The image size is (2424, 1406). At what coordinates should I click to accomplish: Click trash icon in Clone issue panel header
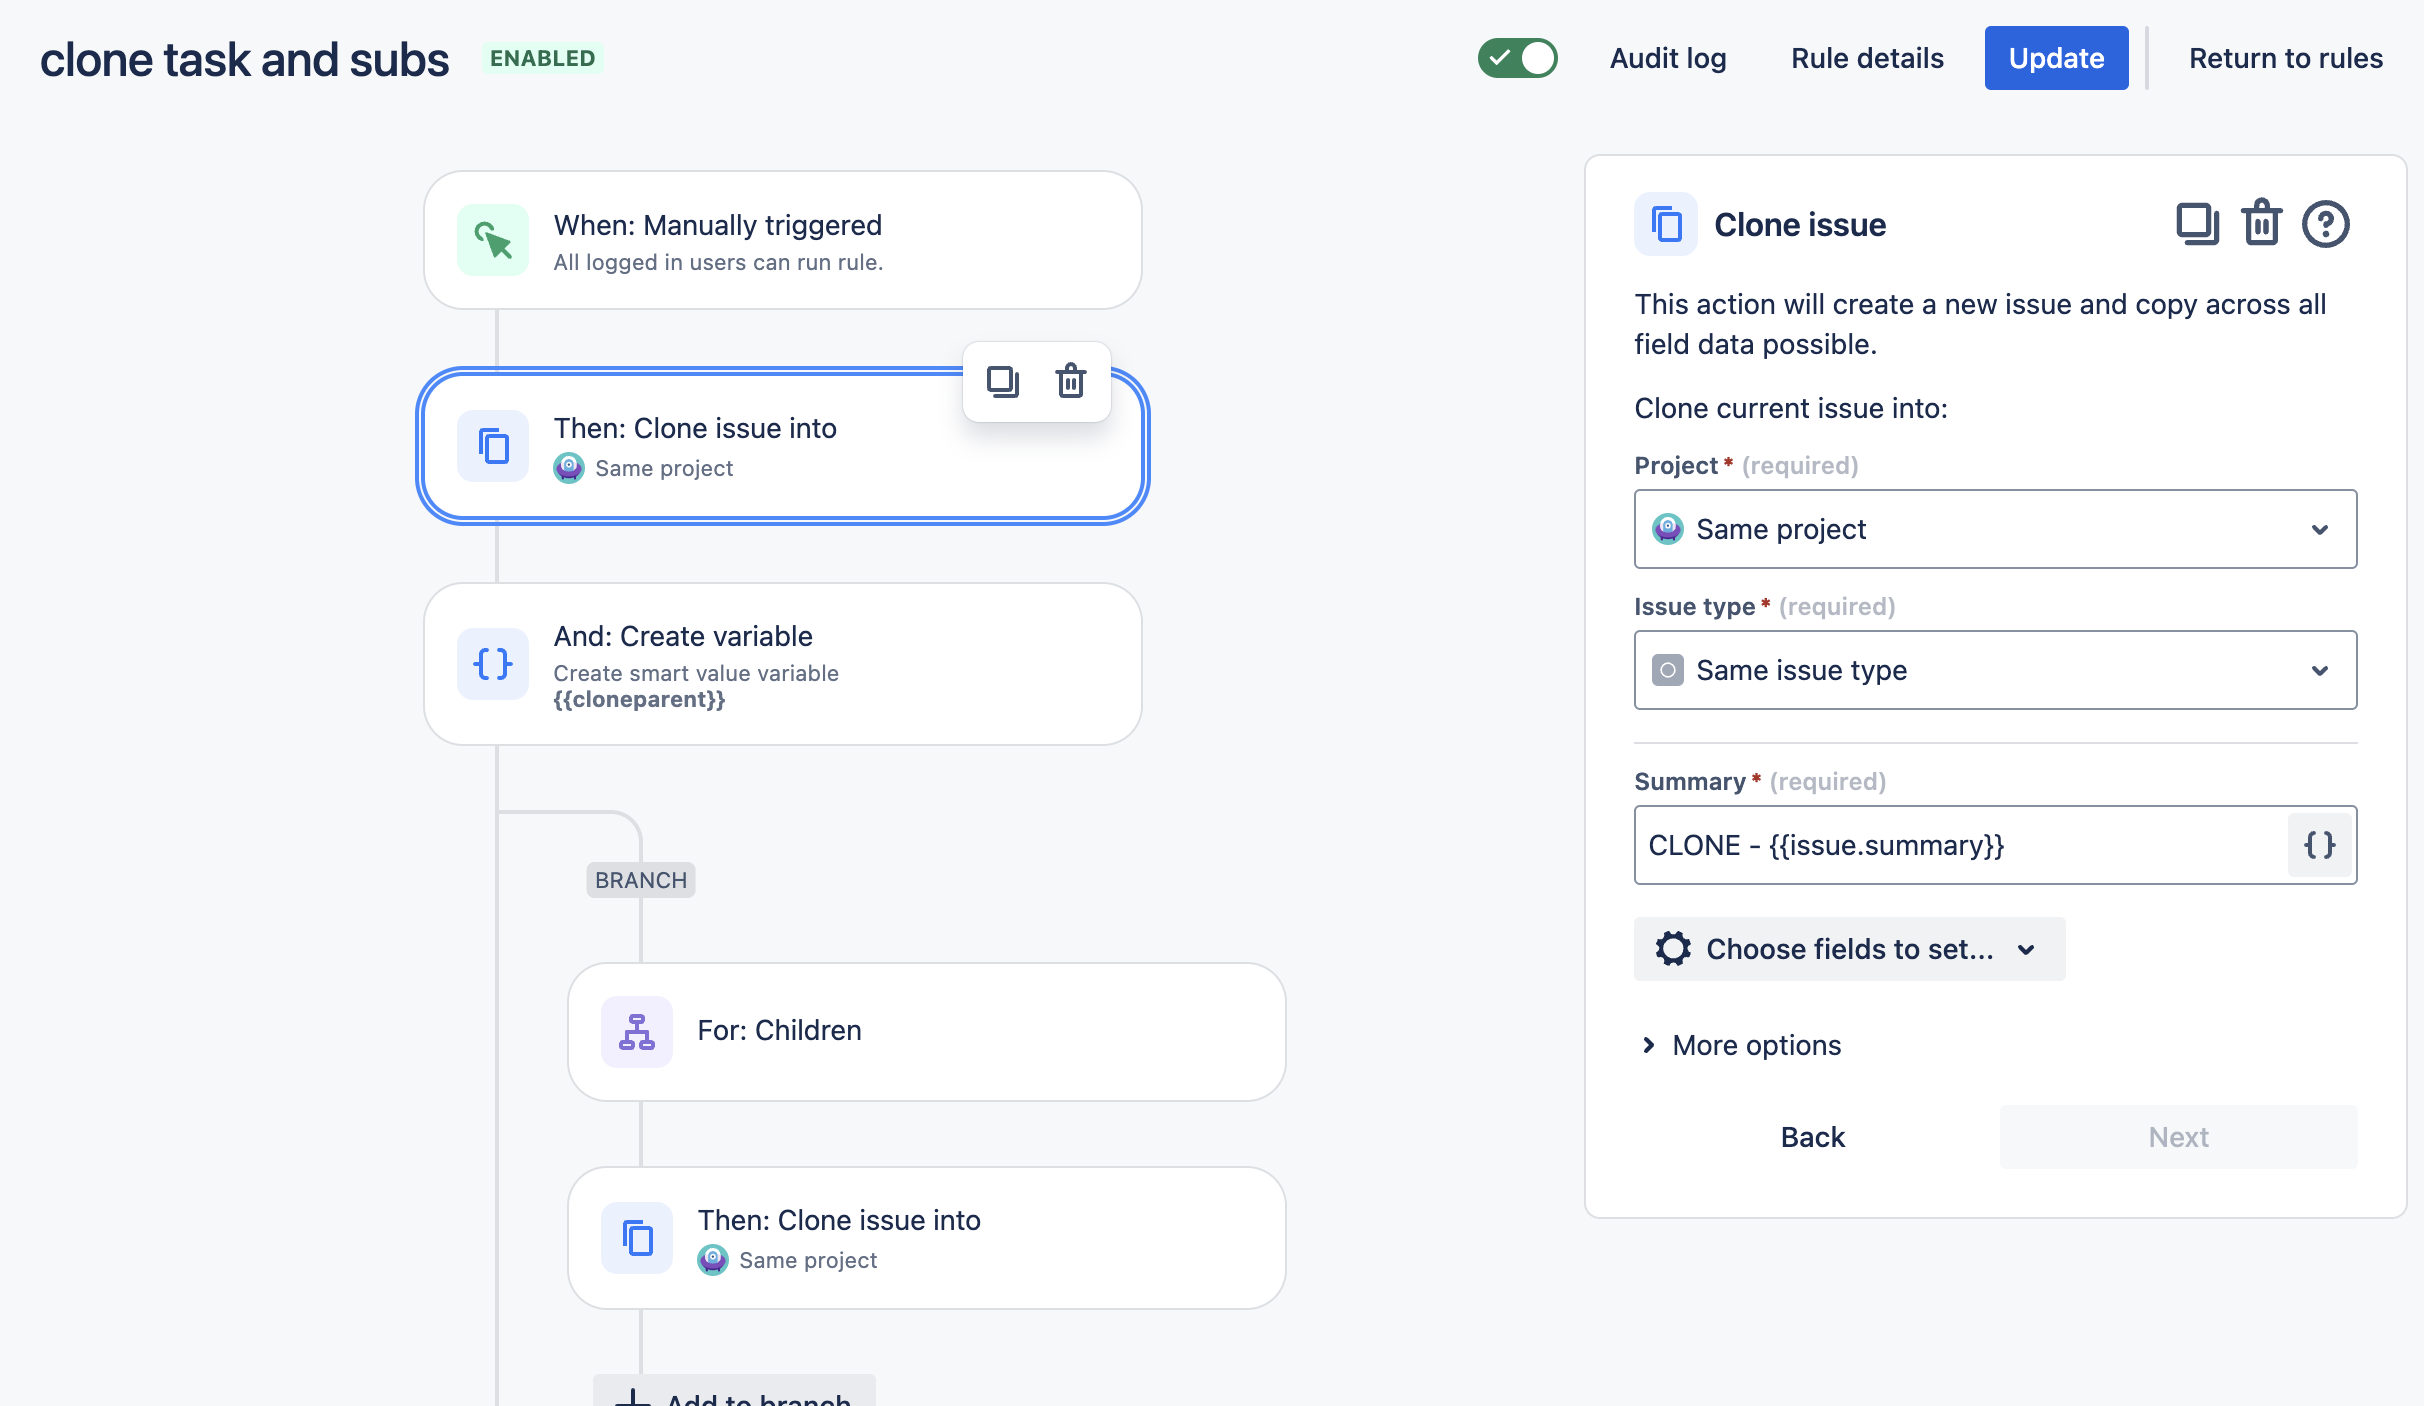(x=2261, y=224)
